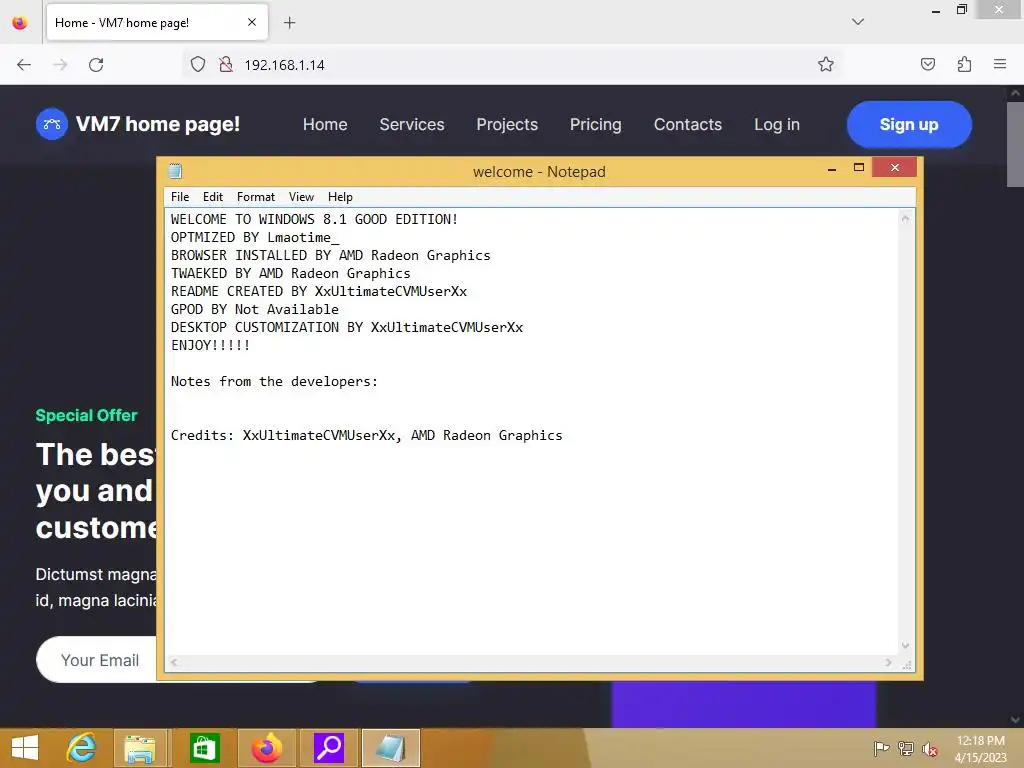Launch Internet Explorer from the taskbar
This screenshot has width=1024, height=768.
[x=82, y=748]
